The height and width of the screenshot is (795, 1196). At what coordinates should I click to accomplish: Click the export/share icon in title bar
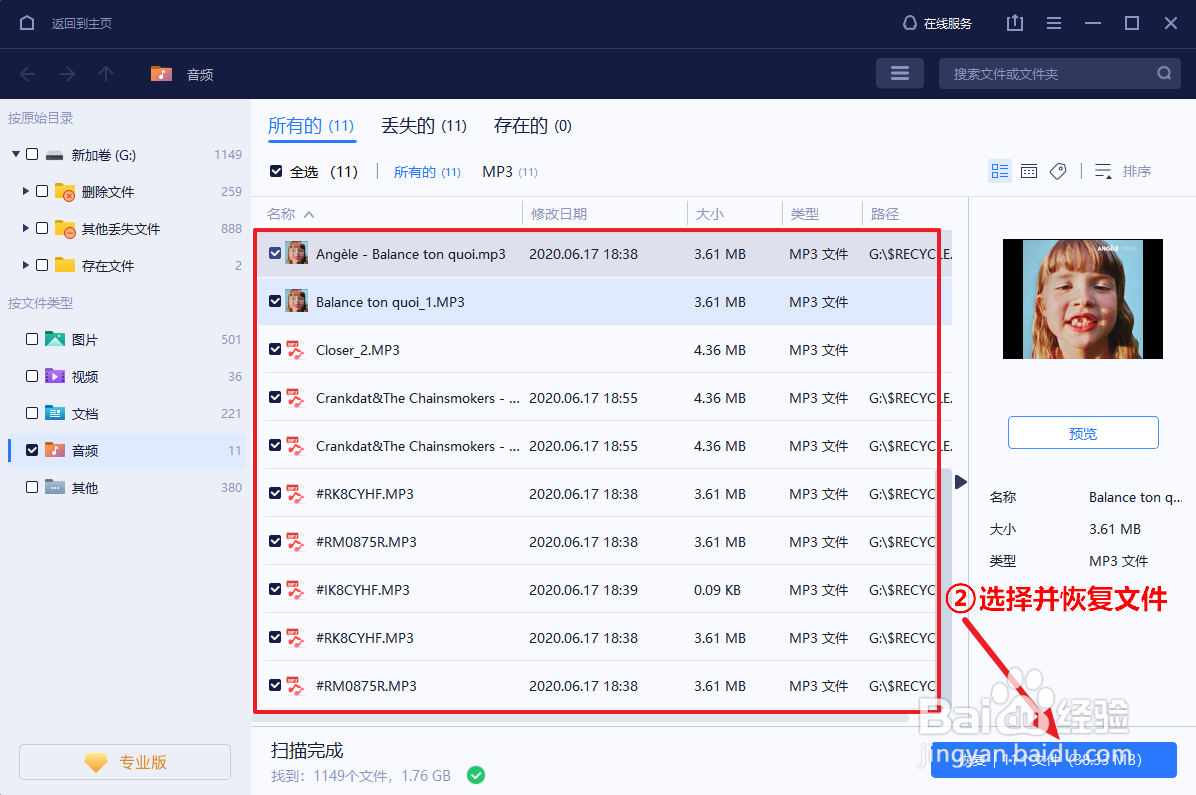pos(1014,22)
